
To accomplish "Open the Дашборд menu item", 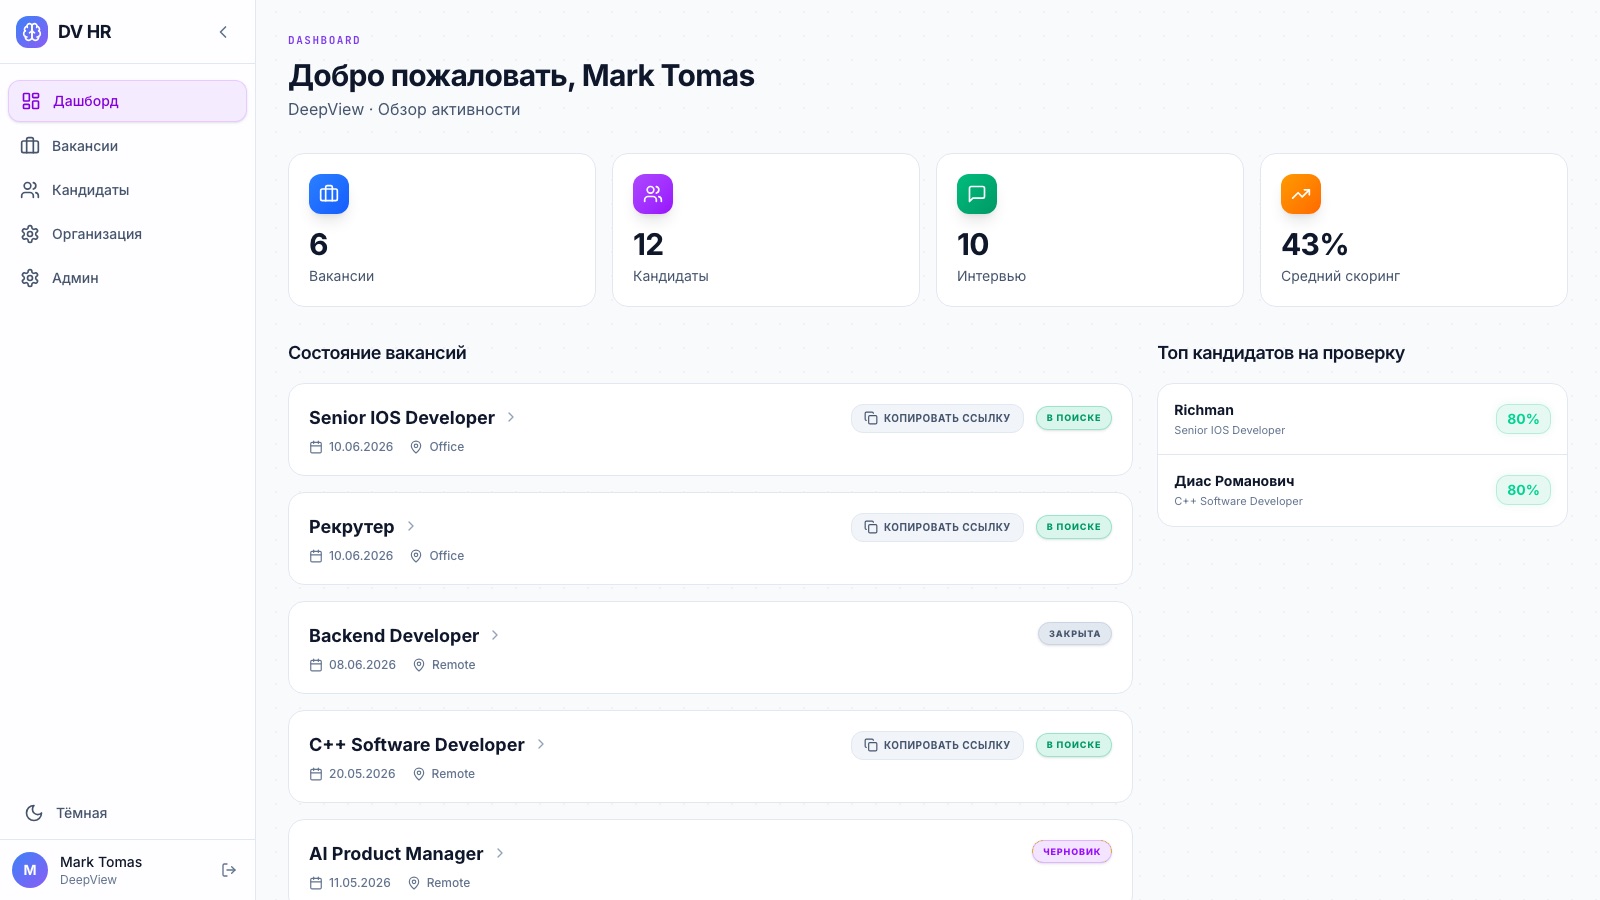I will click(x=127, y=101).
